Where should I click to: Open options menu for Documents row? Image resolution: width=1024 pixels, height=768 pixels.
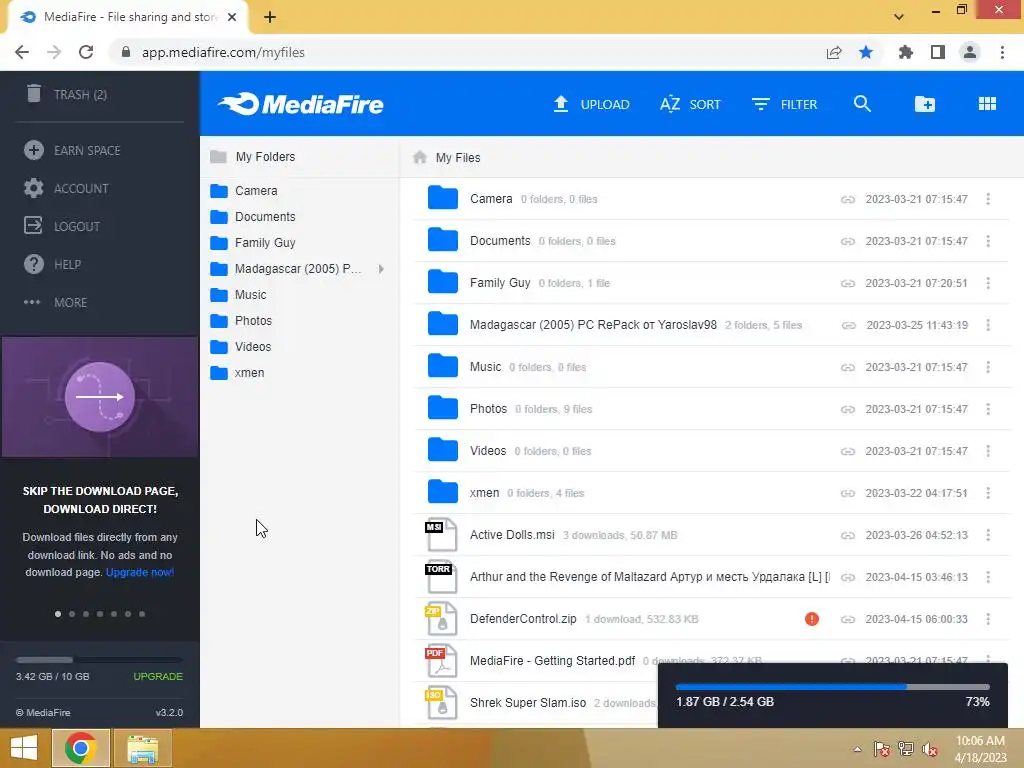coord(988,241)
